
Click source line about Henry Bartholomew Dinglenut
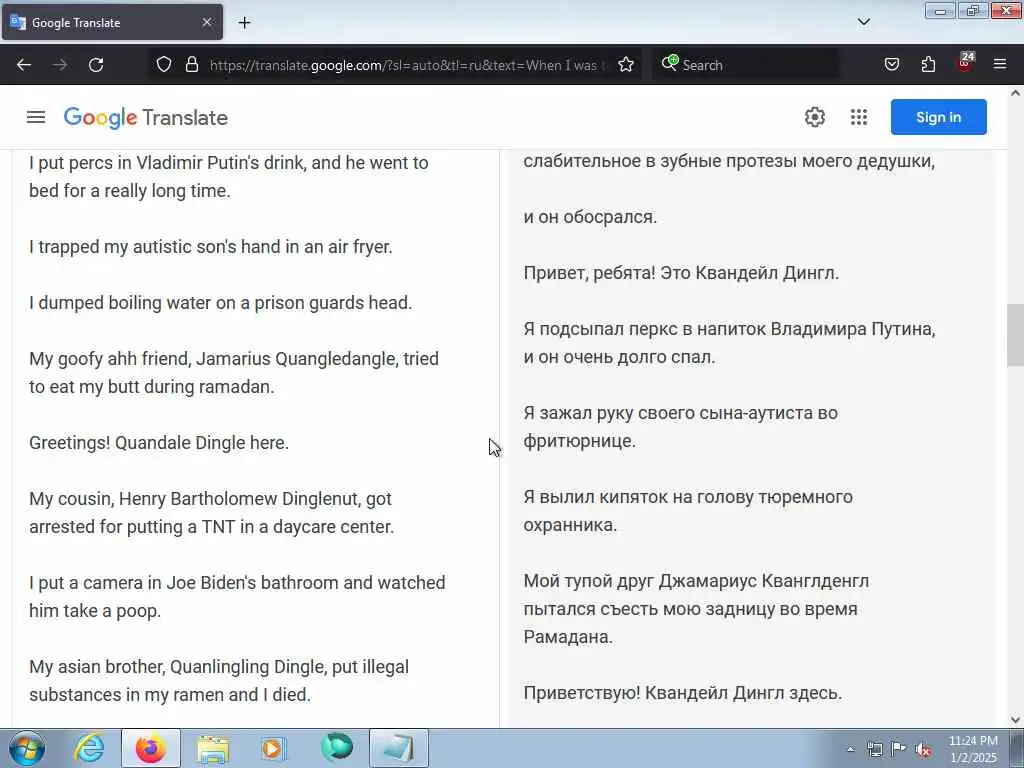click(212, 513)
